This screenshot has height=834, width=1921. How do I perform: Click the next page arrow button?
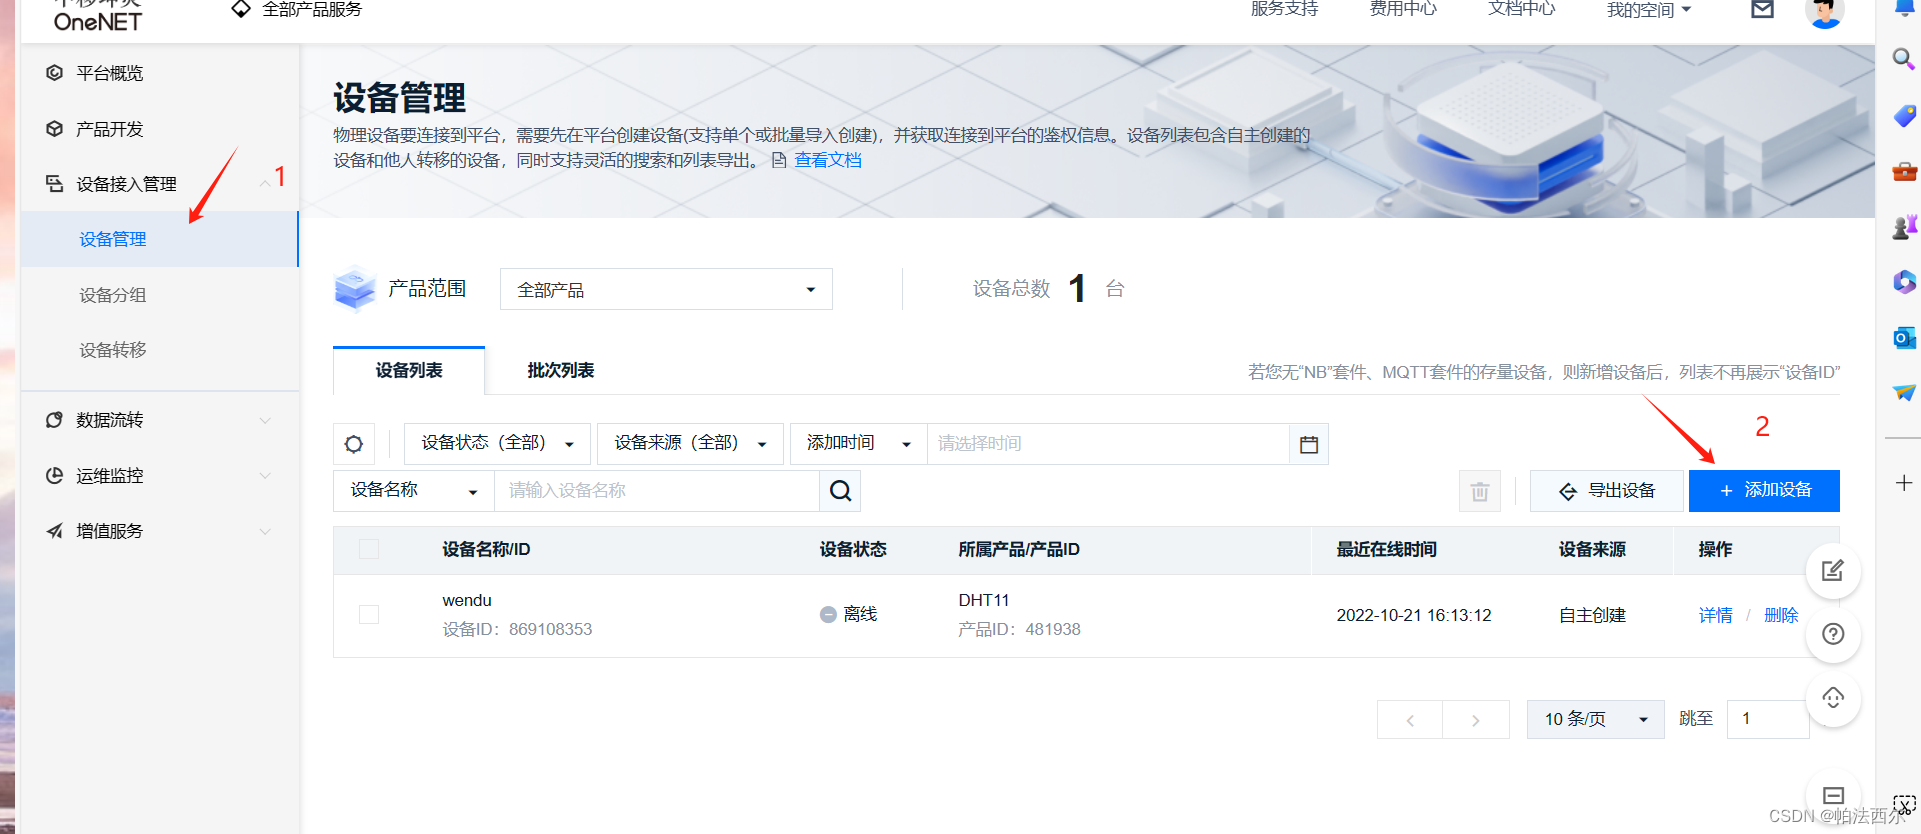click(x=1476, y=720)
